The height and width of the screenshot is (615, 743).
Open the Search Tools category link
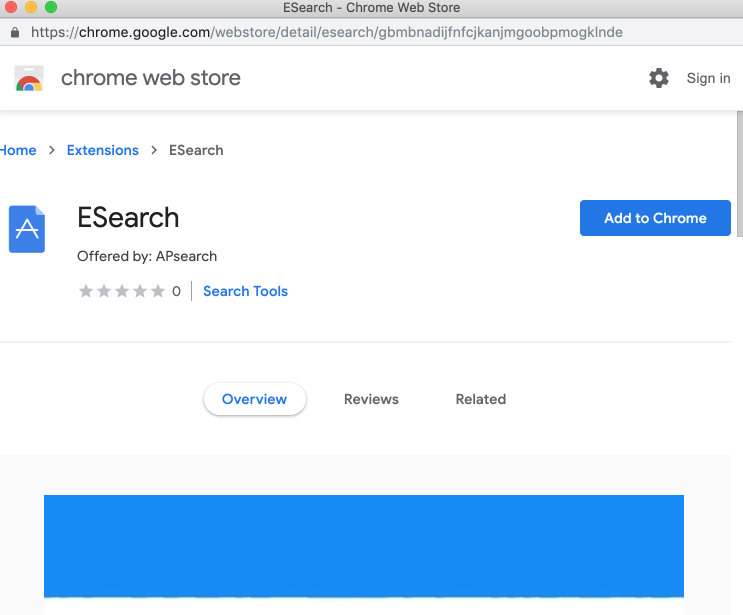[x=245, y=291]
